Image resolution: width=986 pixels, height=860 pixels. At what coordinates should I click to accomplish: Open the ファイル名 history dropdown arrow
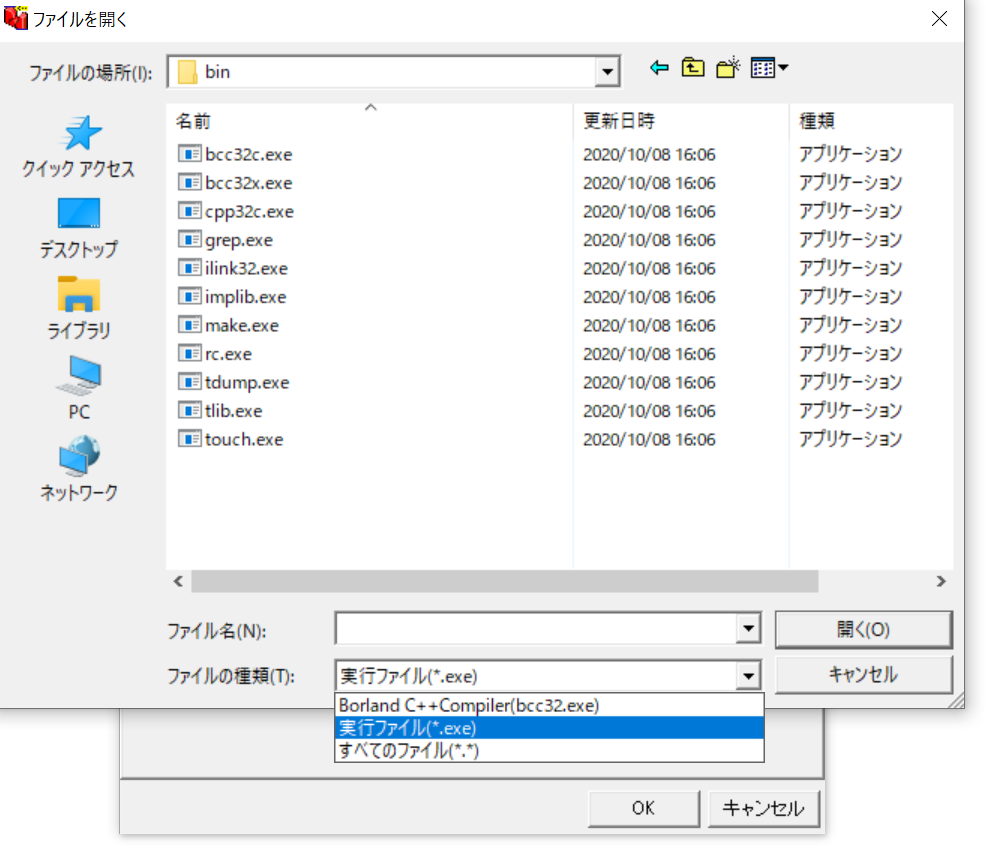748,628
